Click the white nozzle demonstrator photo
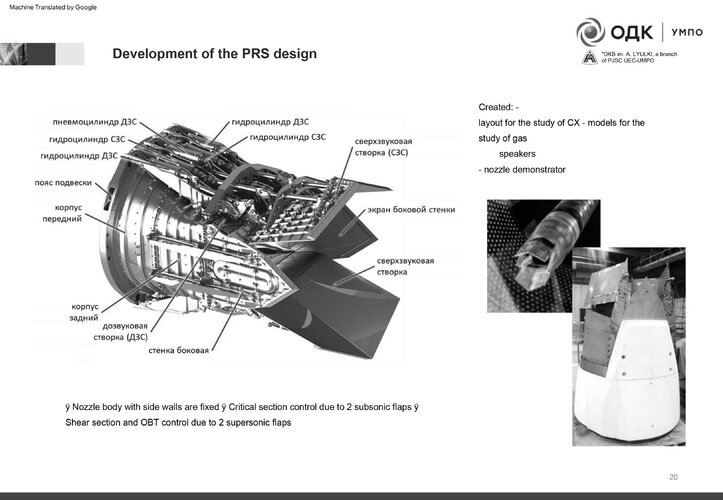 pos(629,346)
